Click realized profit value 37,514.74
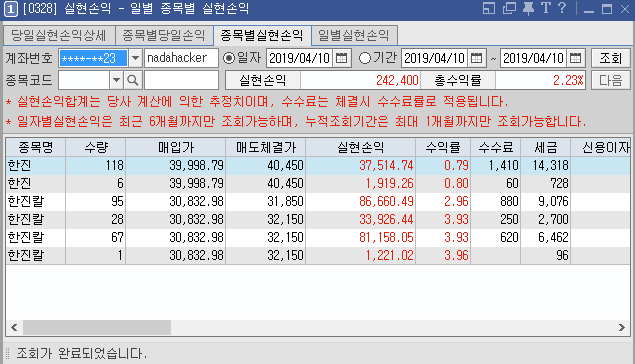This screenshot has height=364, width=635. pyautogui.click(x=386, y=166)
